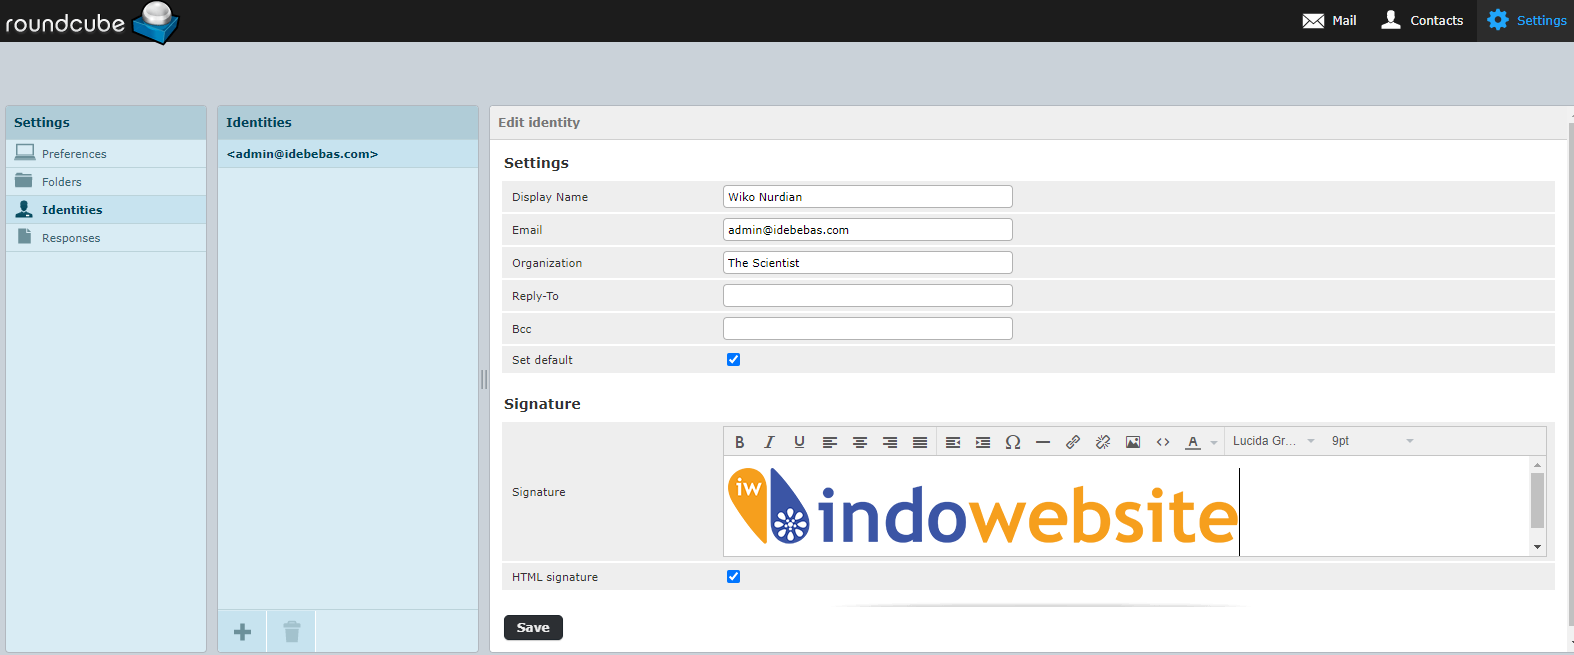
Task: Remove link with the unlink icon
Action: pos(1102,442)
